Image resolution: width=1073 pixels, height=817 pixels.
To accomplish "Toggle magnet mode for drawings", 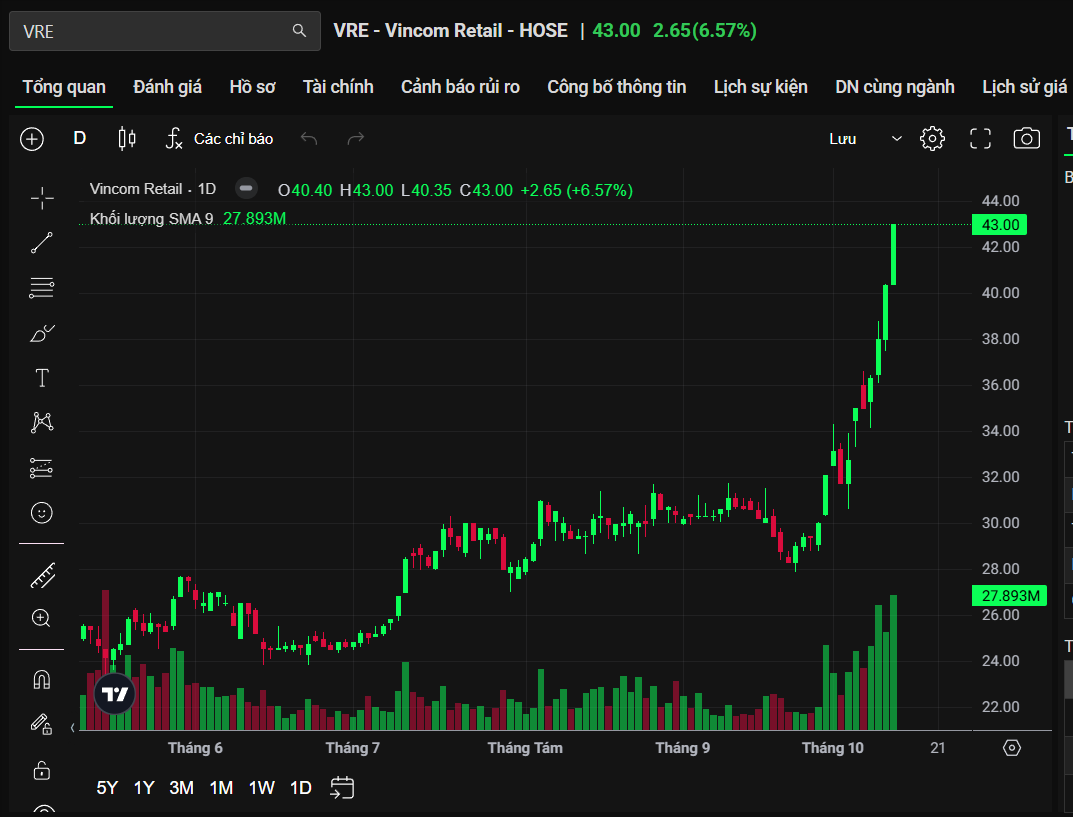I will tap(42, 680).
